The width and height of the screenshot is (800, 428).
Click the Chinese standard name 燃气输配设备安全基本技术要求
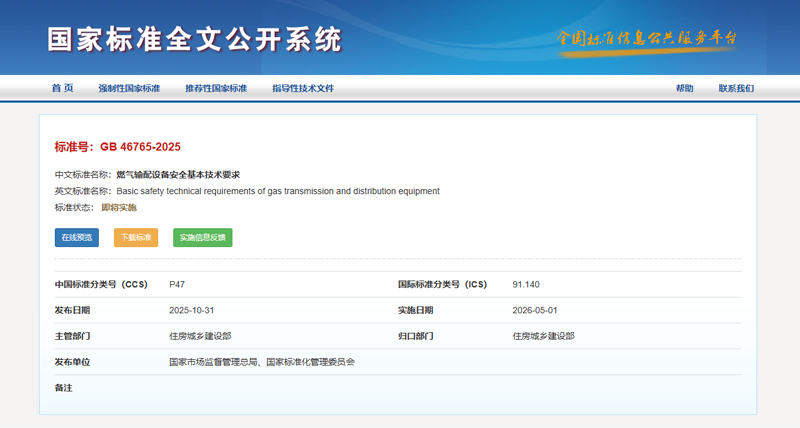[x=178, y=174]
